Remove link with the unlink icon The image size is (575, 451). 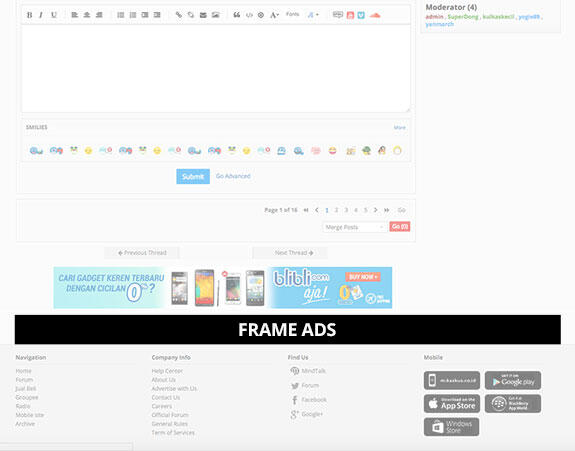pos(191,15)
